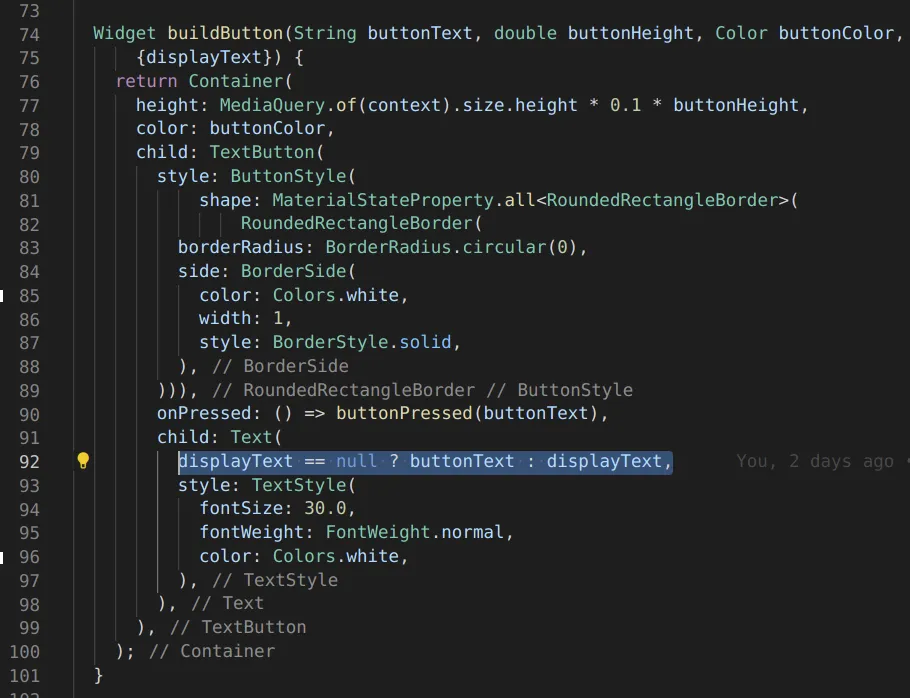The image size is (910, 698).
Task: Click the BorderSide constructor on line 84
Action: pos(293,271)
